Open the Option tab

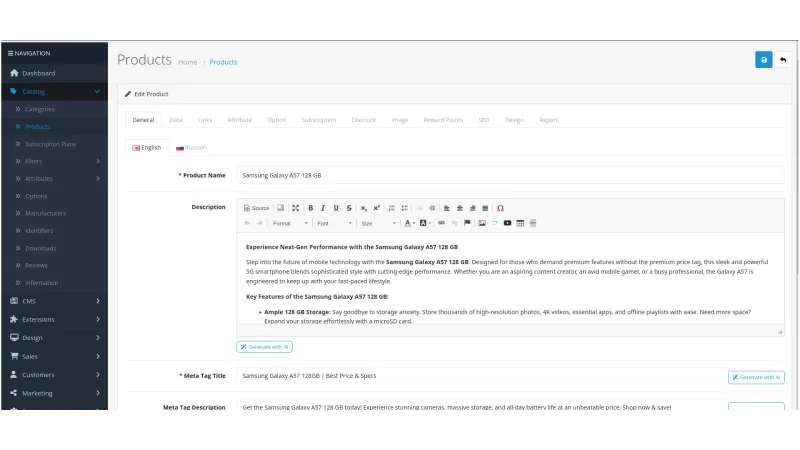pos(277,120)
